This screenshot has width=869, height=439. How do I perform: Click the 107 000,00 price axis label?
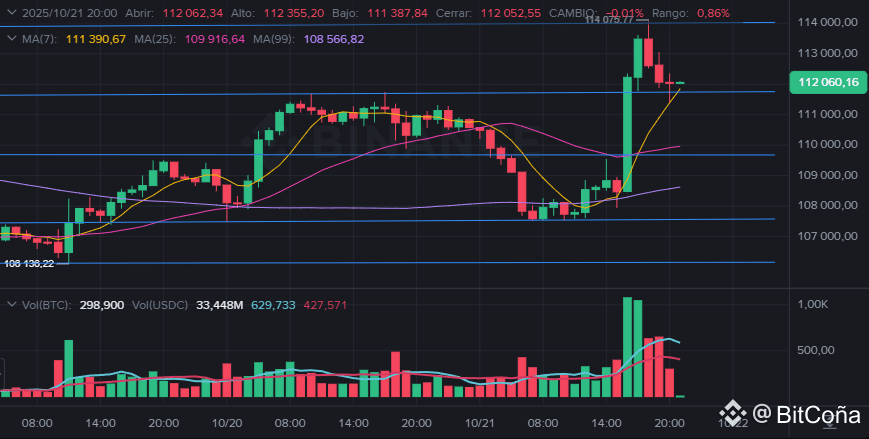click(827, 236)
